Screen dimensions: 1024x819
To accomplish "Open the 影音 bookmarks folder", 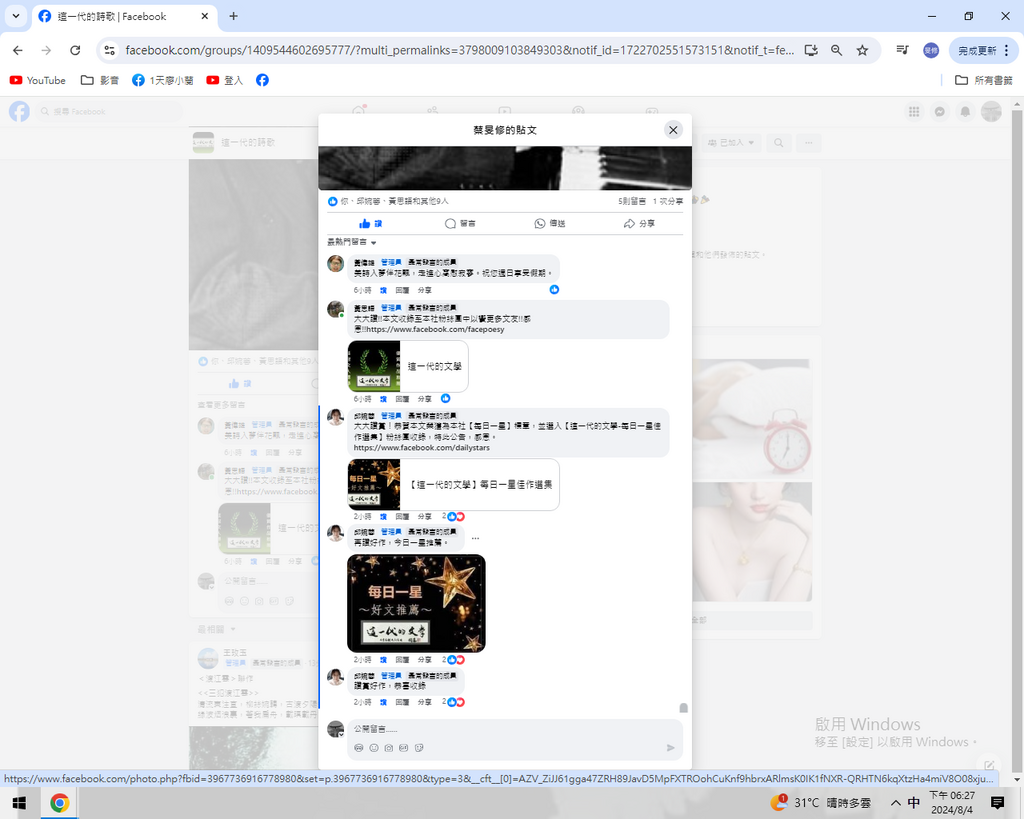I will [100, 80].
